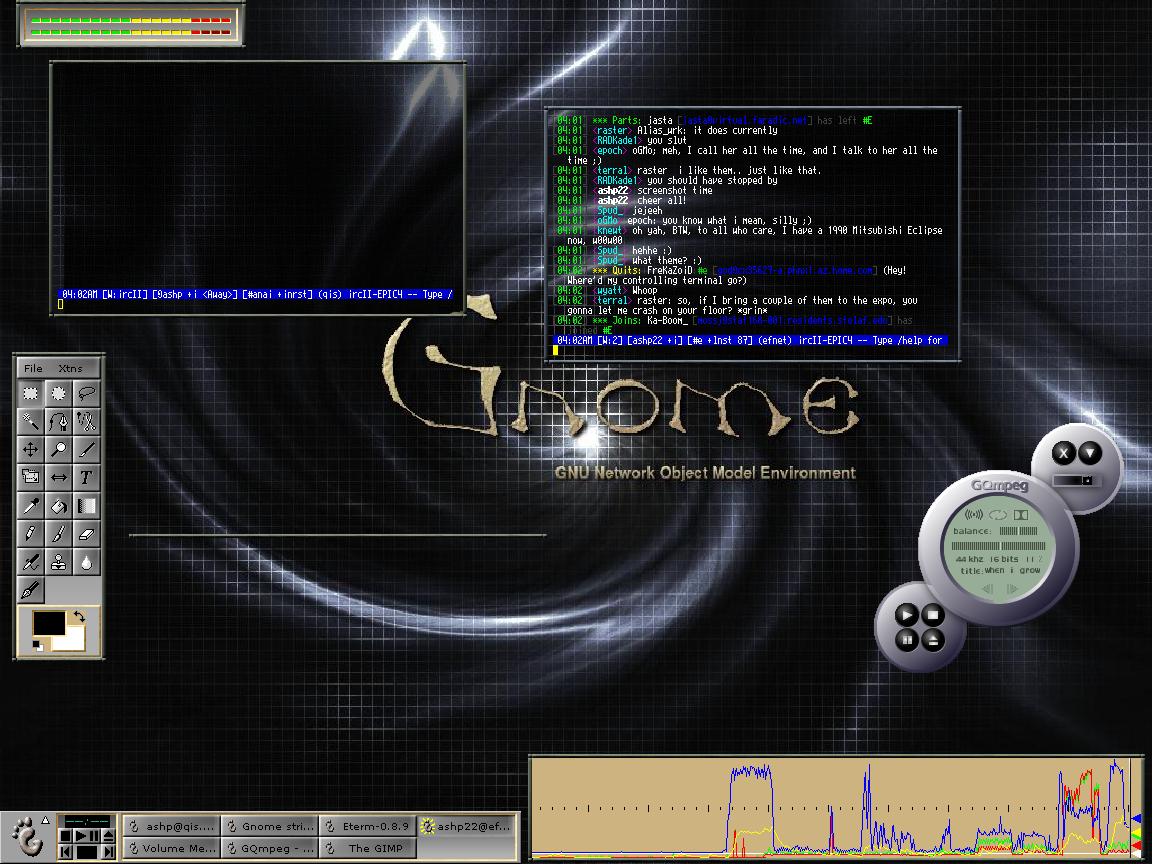
Task: Select the Airbrush tool in GIMP
Action: coord(30,561)
